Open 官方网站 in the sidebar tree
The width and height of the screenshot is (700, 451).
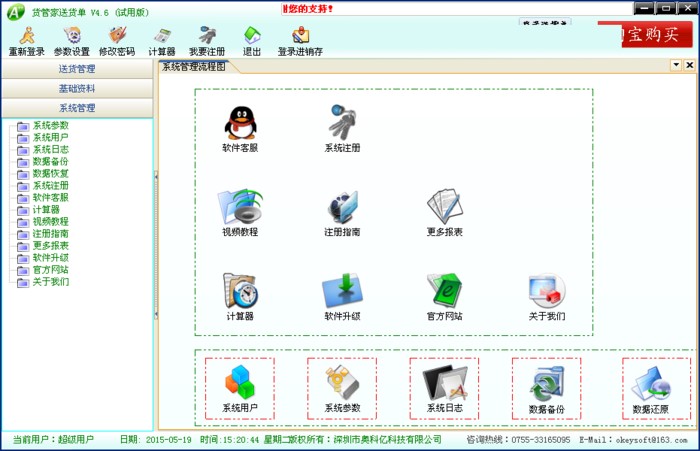(50, 270)
